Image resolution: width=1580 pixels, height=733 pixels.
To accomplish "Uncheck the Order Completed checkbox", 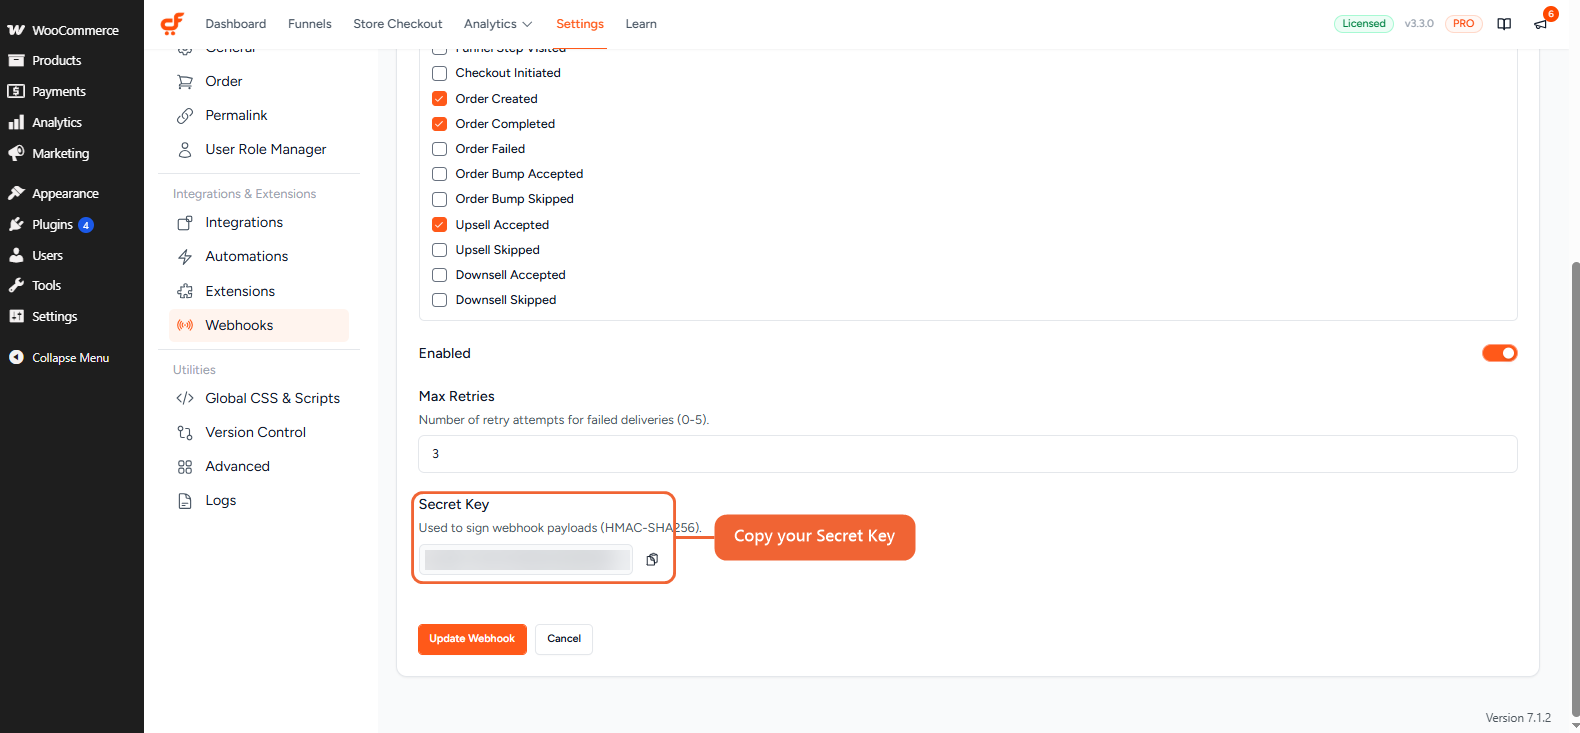I will [439, 124].
